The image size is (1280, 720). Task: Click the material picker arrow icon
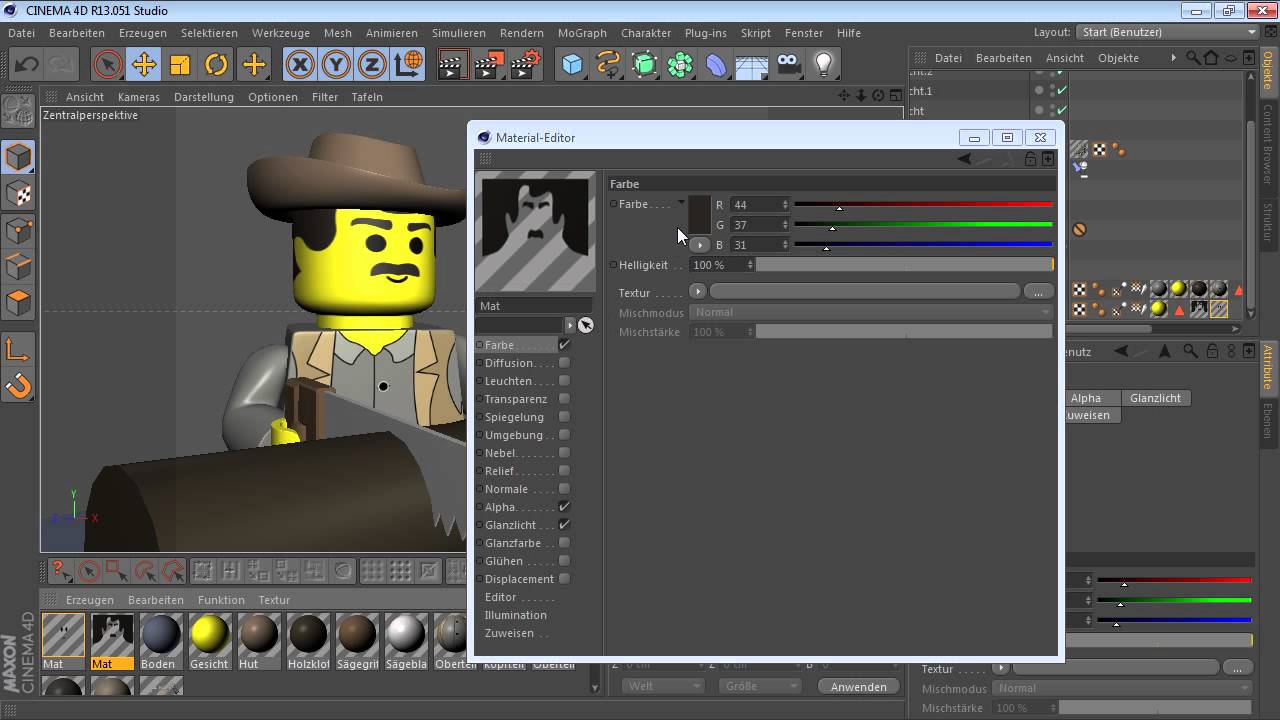pos(586,325)
